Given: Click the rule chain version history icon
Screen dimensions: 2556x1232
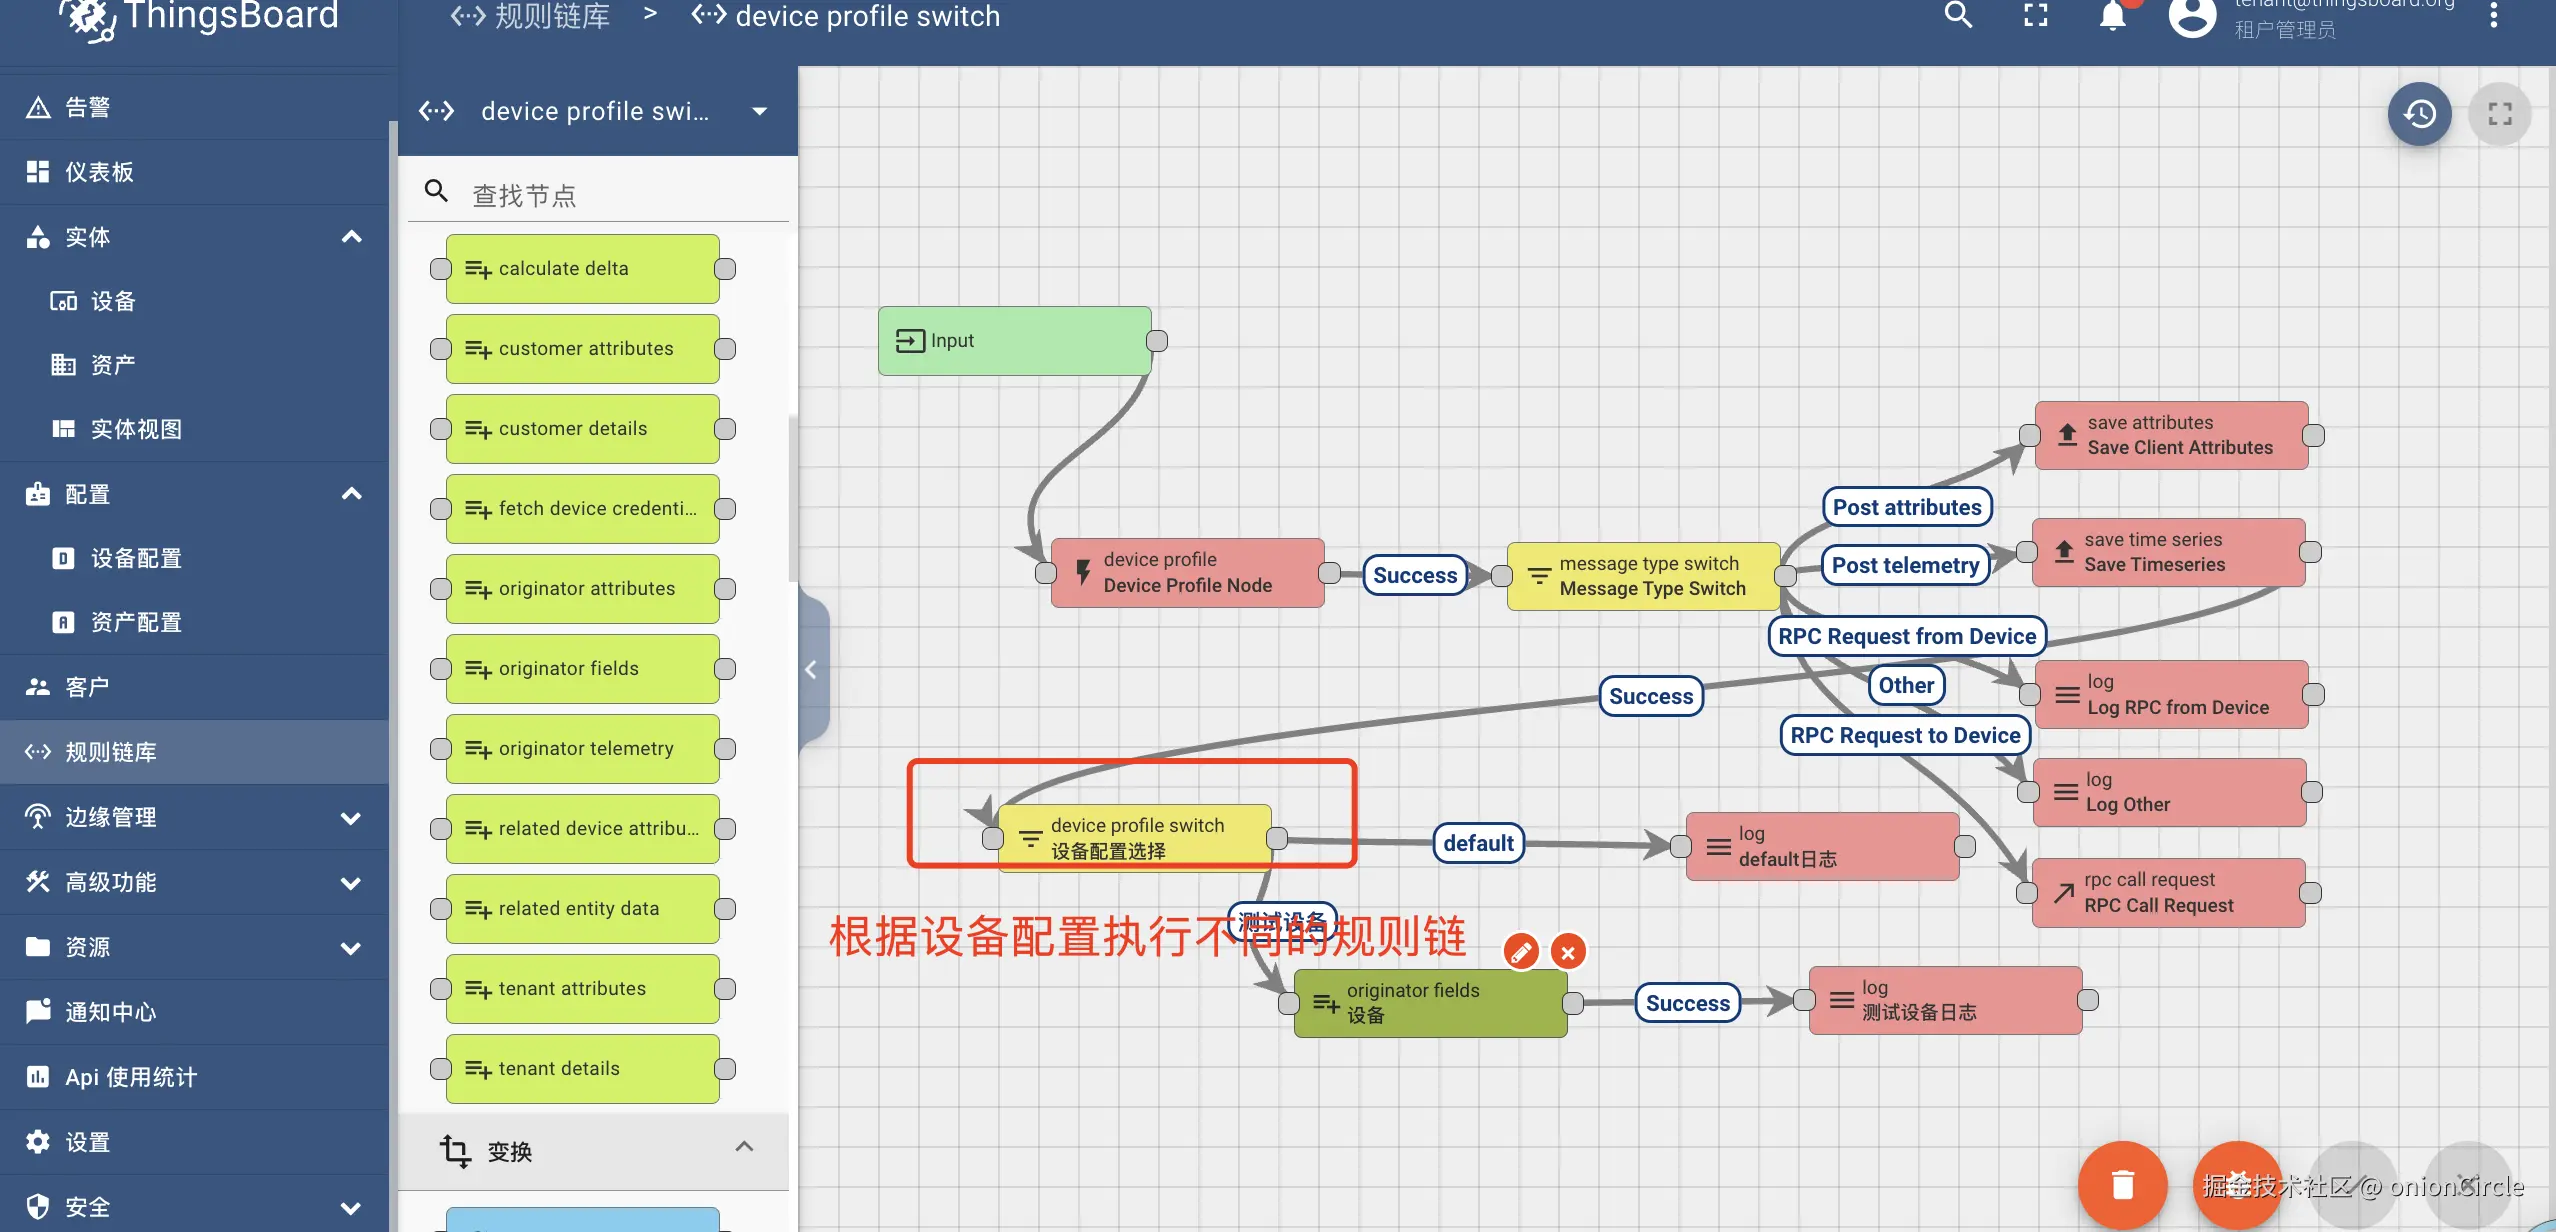Looking at the screenshot, I should point(2419,114).
